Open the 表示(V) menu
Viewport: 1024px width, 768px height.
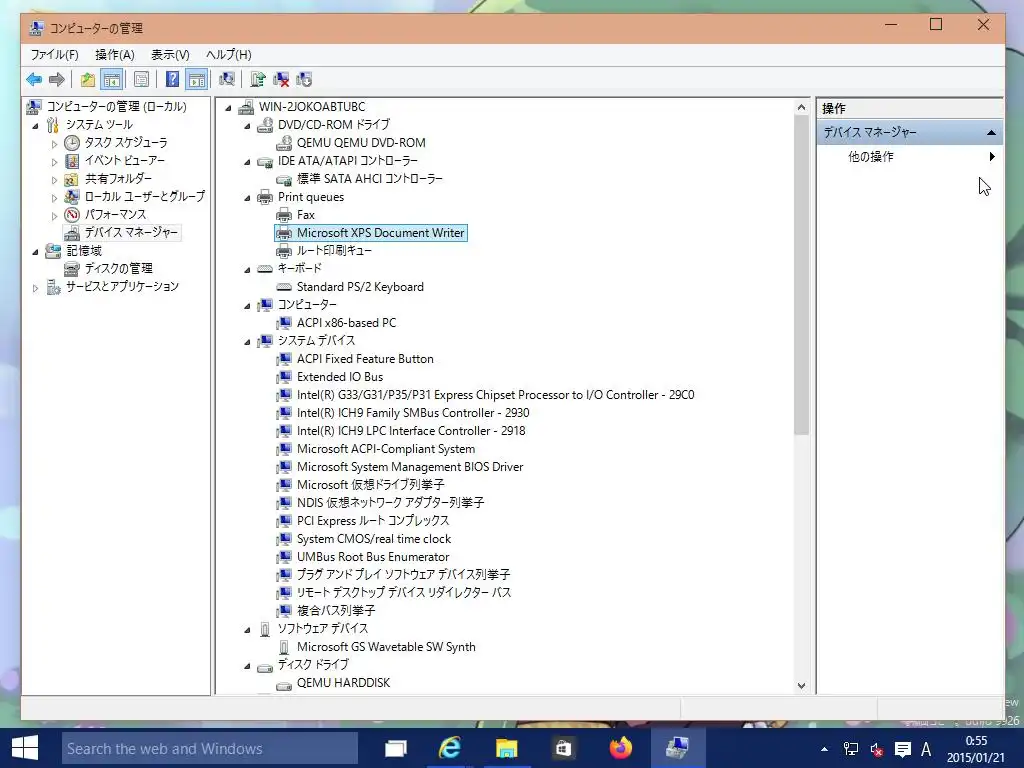[x=170, y=55]
